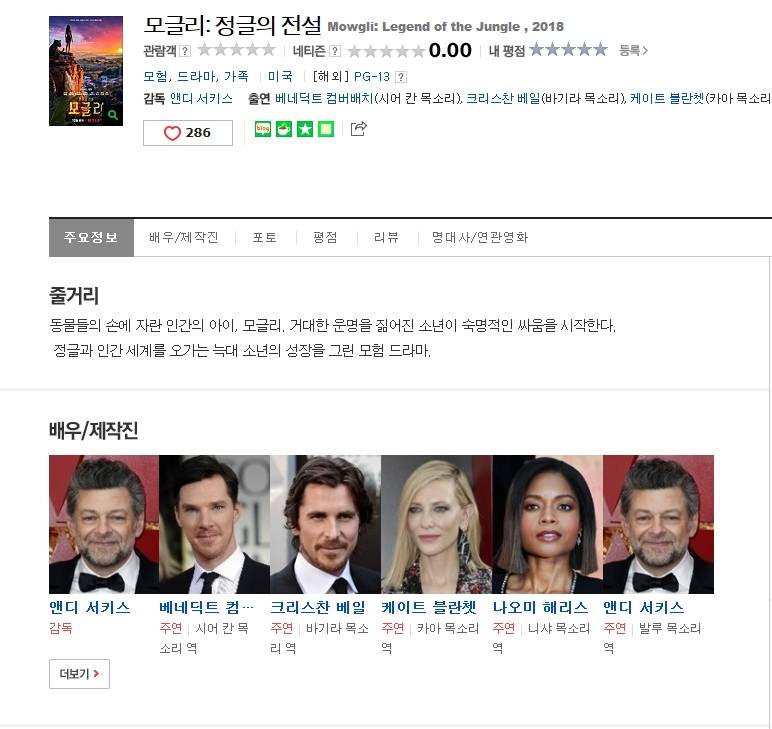Click the light green square share icon
Viewport: 772px width, 729px height.
click(326, 129)
